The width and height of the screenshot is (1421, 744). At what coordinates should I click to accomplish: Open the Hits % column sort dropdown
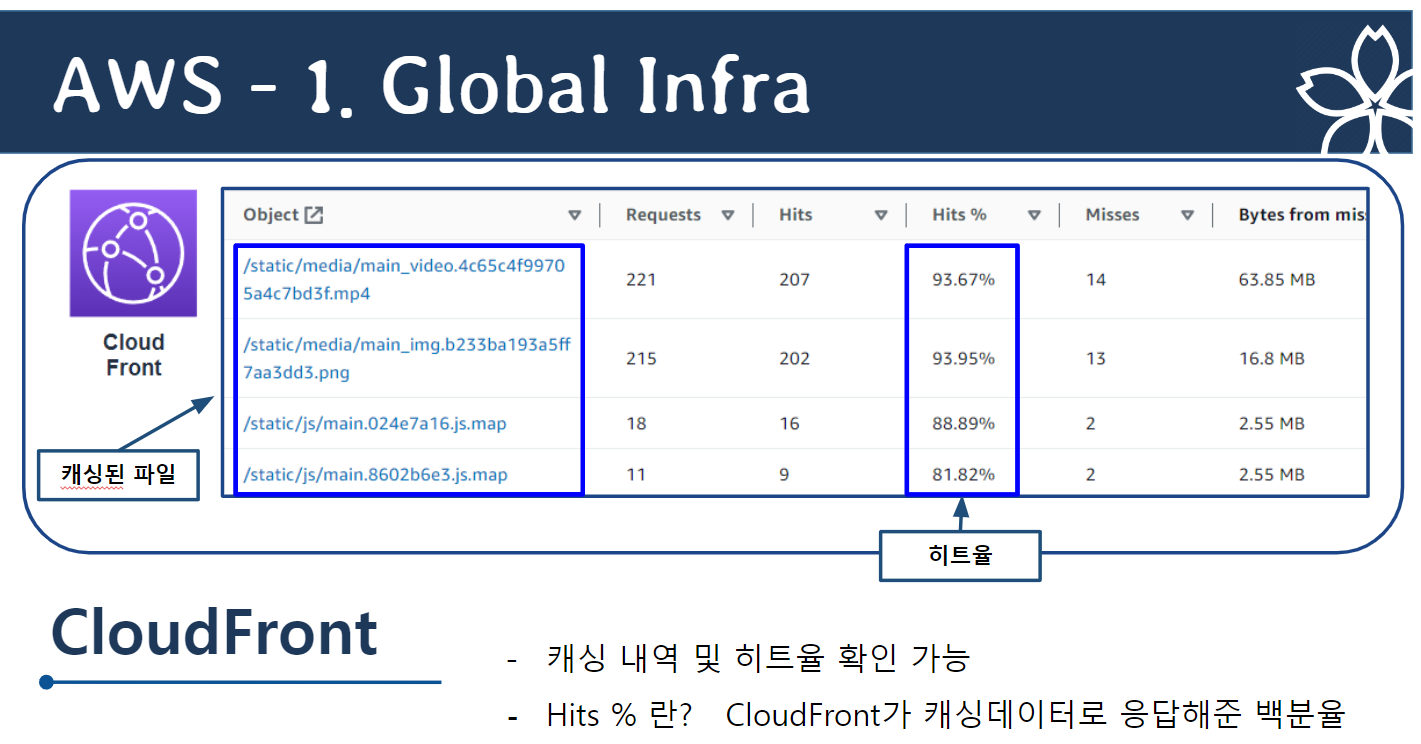point(1035,215)
